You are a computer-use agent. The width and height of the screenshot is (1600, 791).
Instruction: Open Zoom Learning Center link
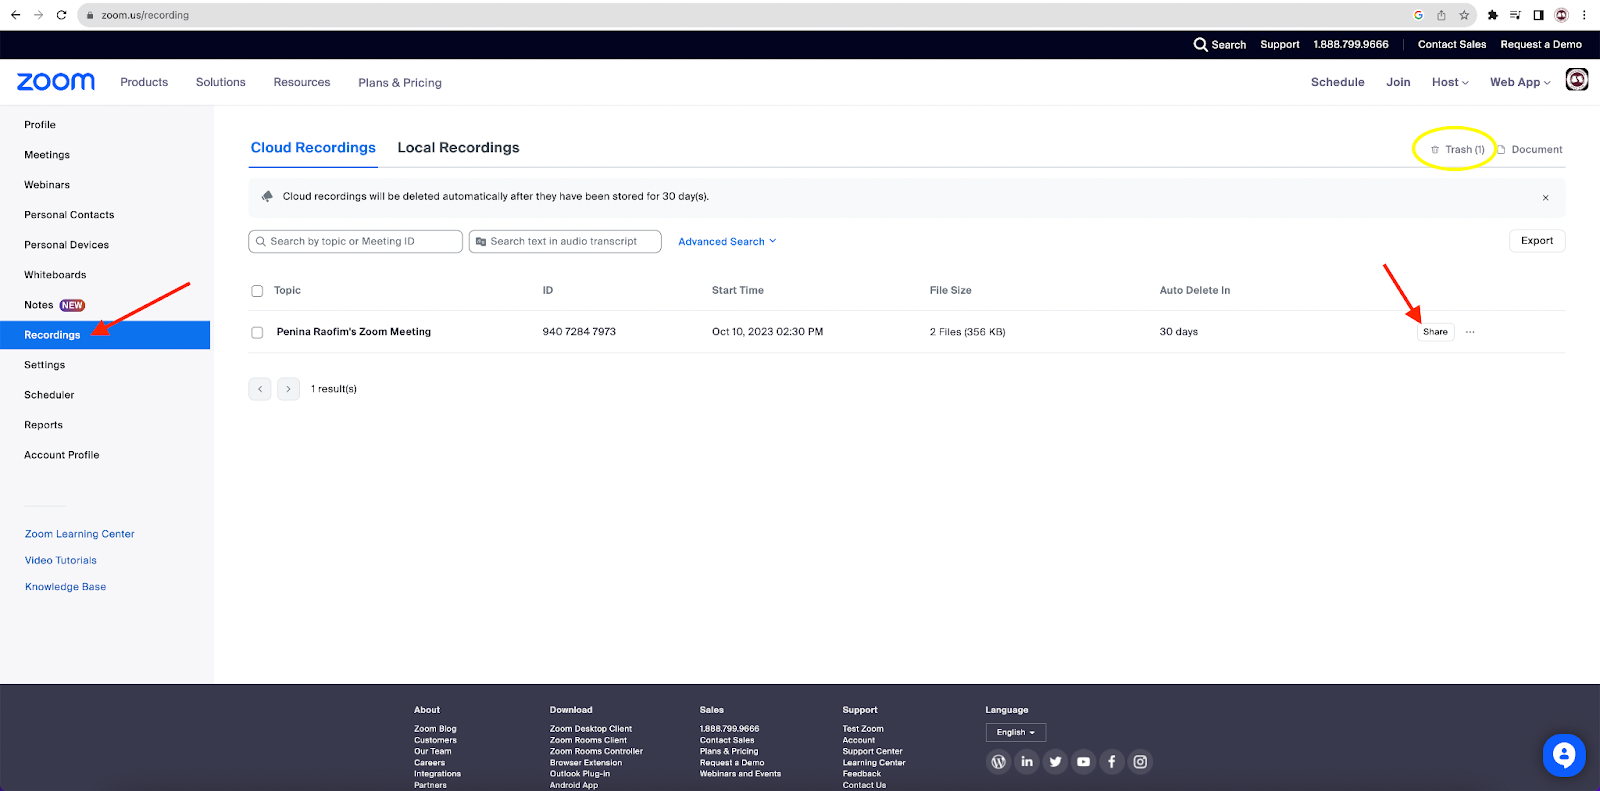point(80,534)
